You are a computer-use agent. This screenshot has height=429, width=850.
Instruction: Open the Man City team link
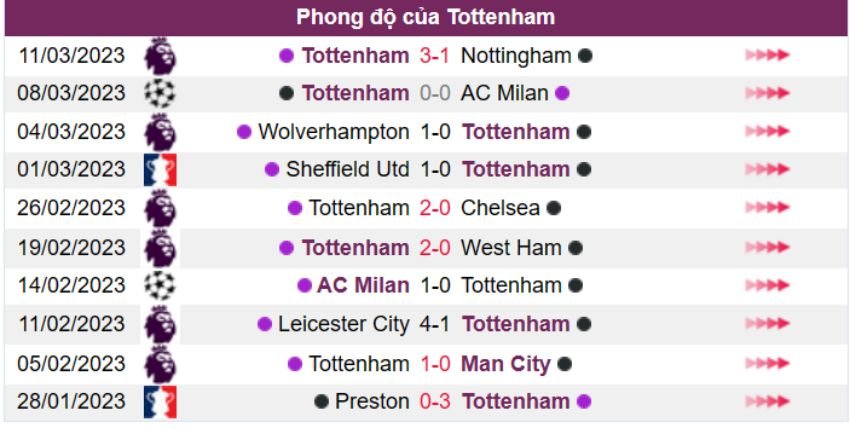point(505,364)
